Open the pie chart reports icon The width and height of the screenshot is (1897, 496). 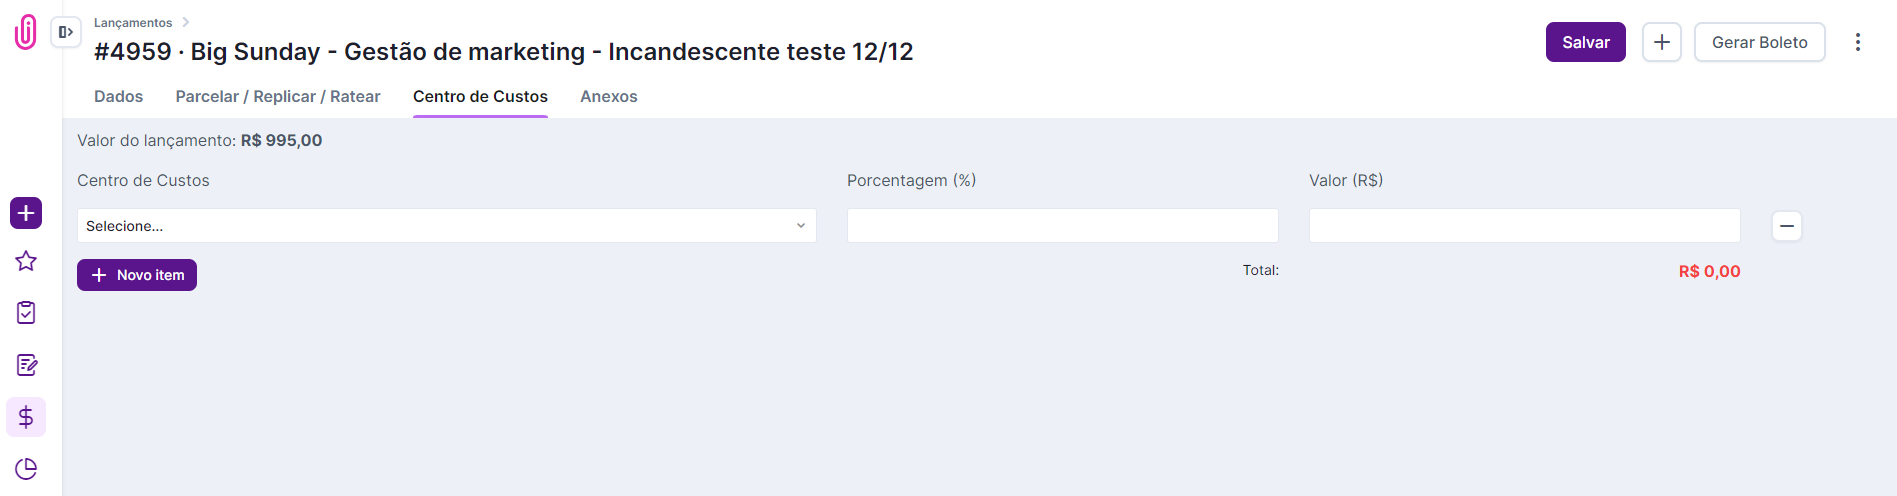point(26,469)
